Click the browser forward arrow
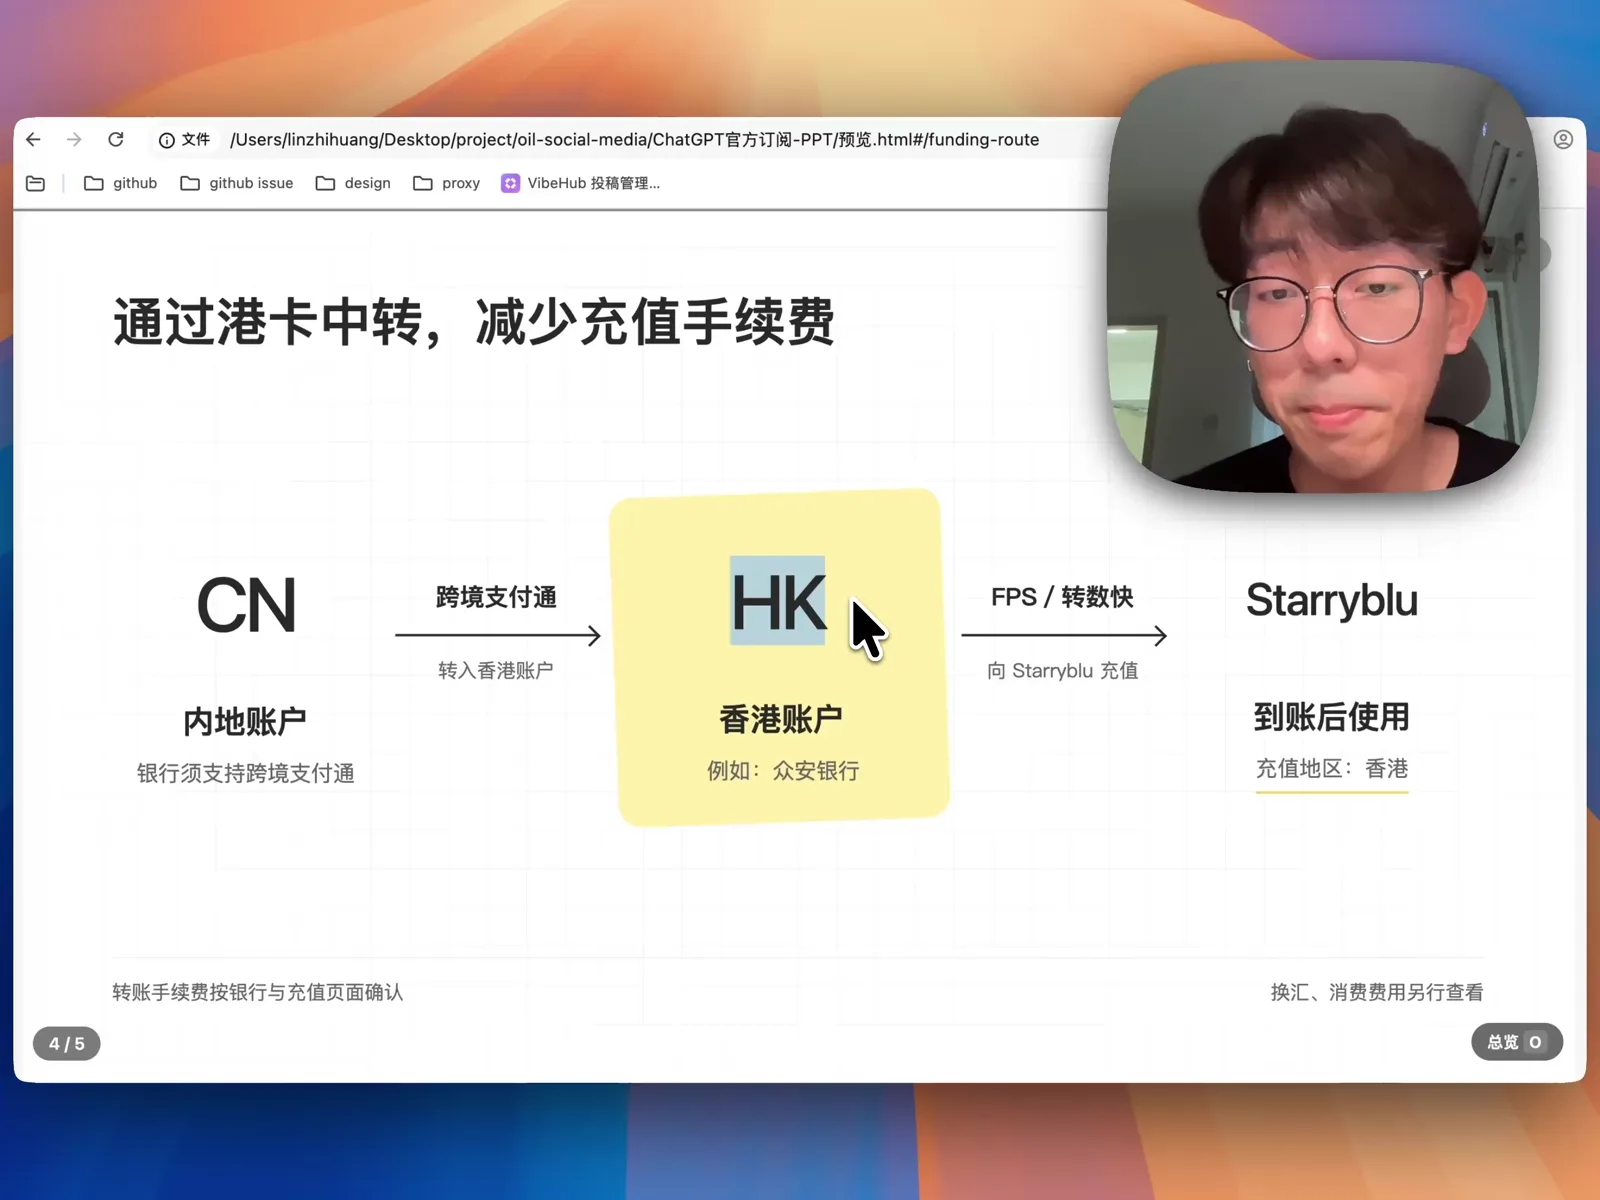Screen dimensions: 1600x1200 tap(74, 140)
